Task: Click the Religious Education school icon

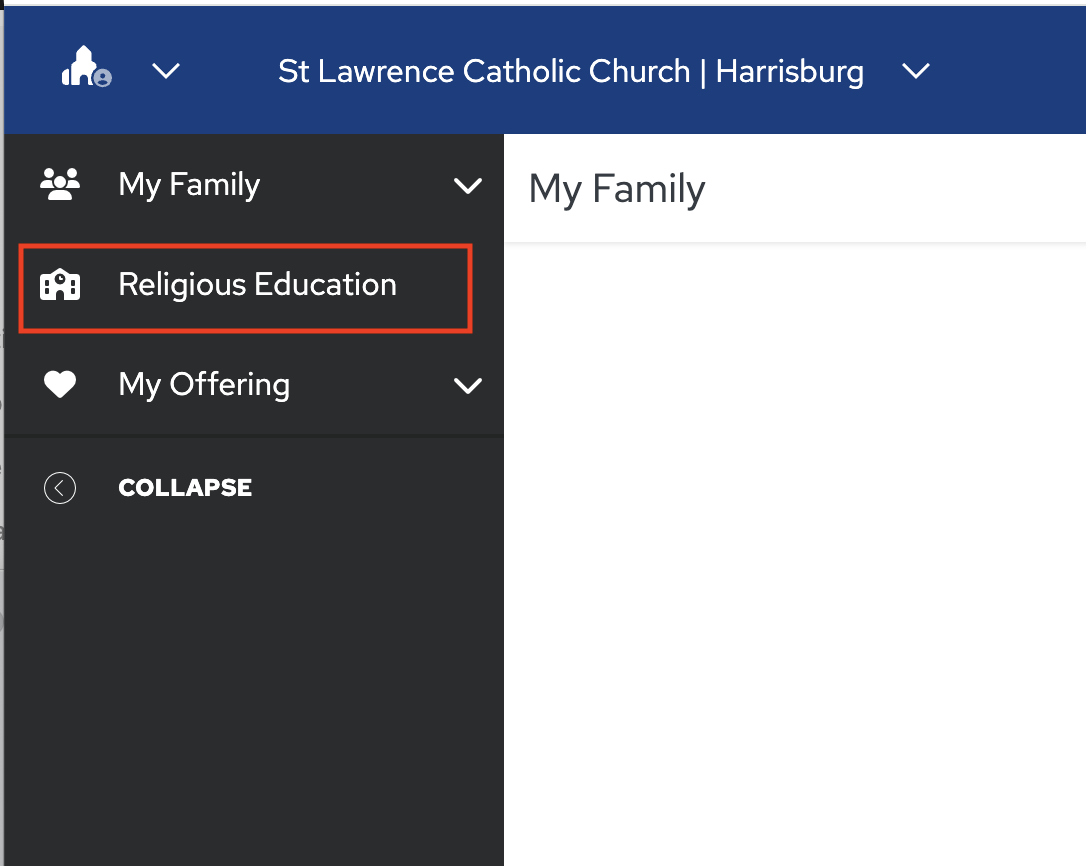Action: click(x=60, y=286)
